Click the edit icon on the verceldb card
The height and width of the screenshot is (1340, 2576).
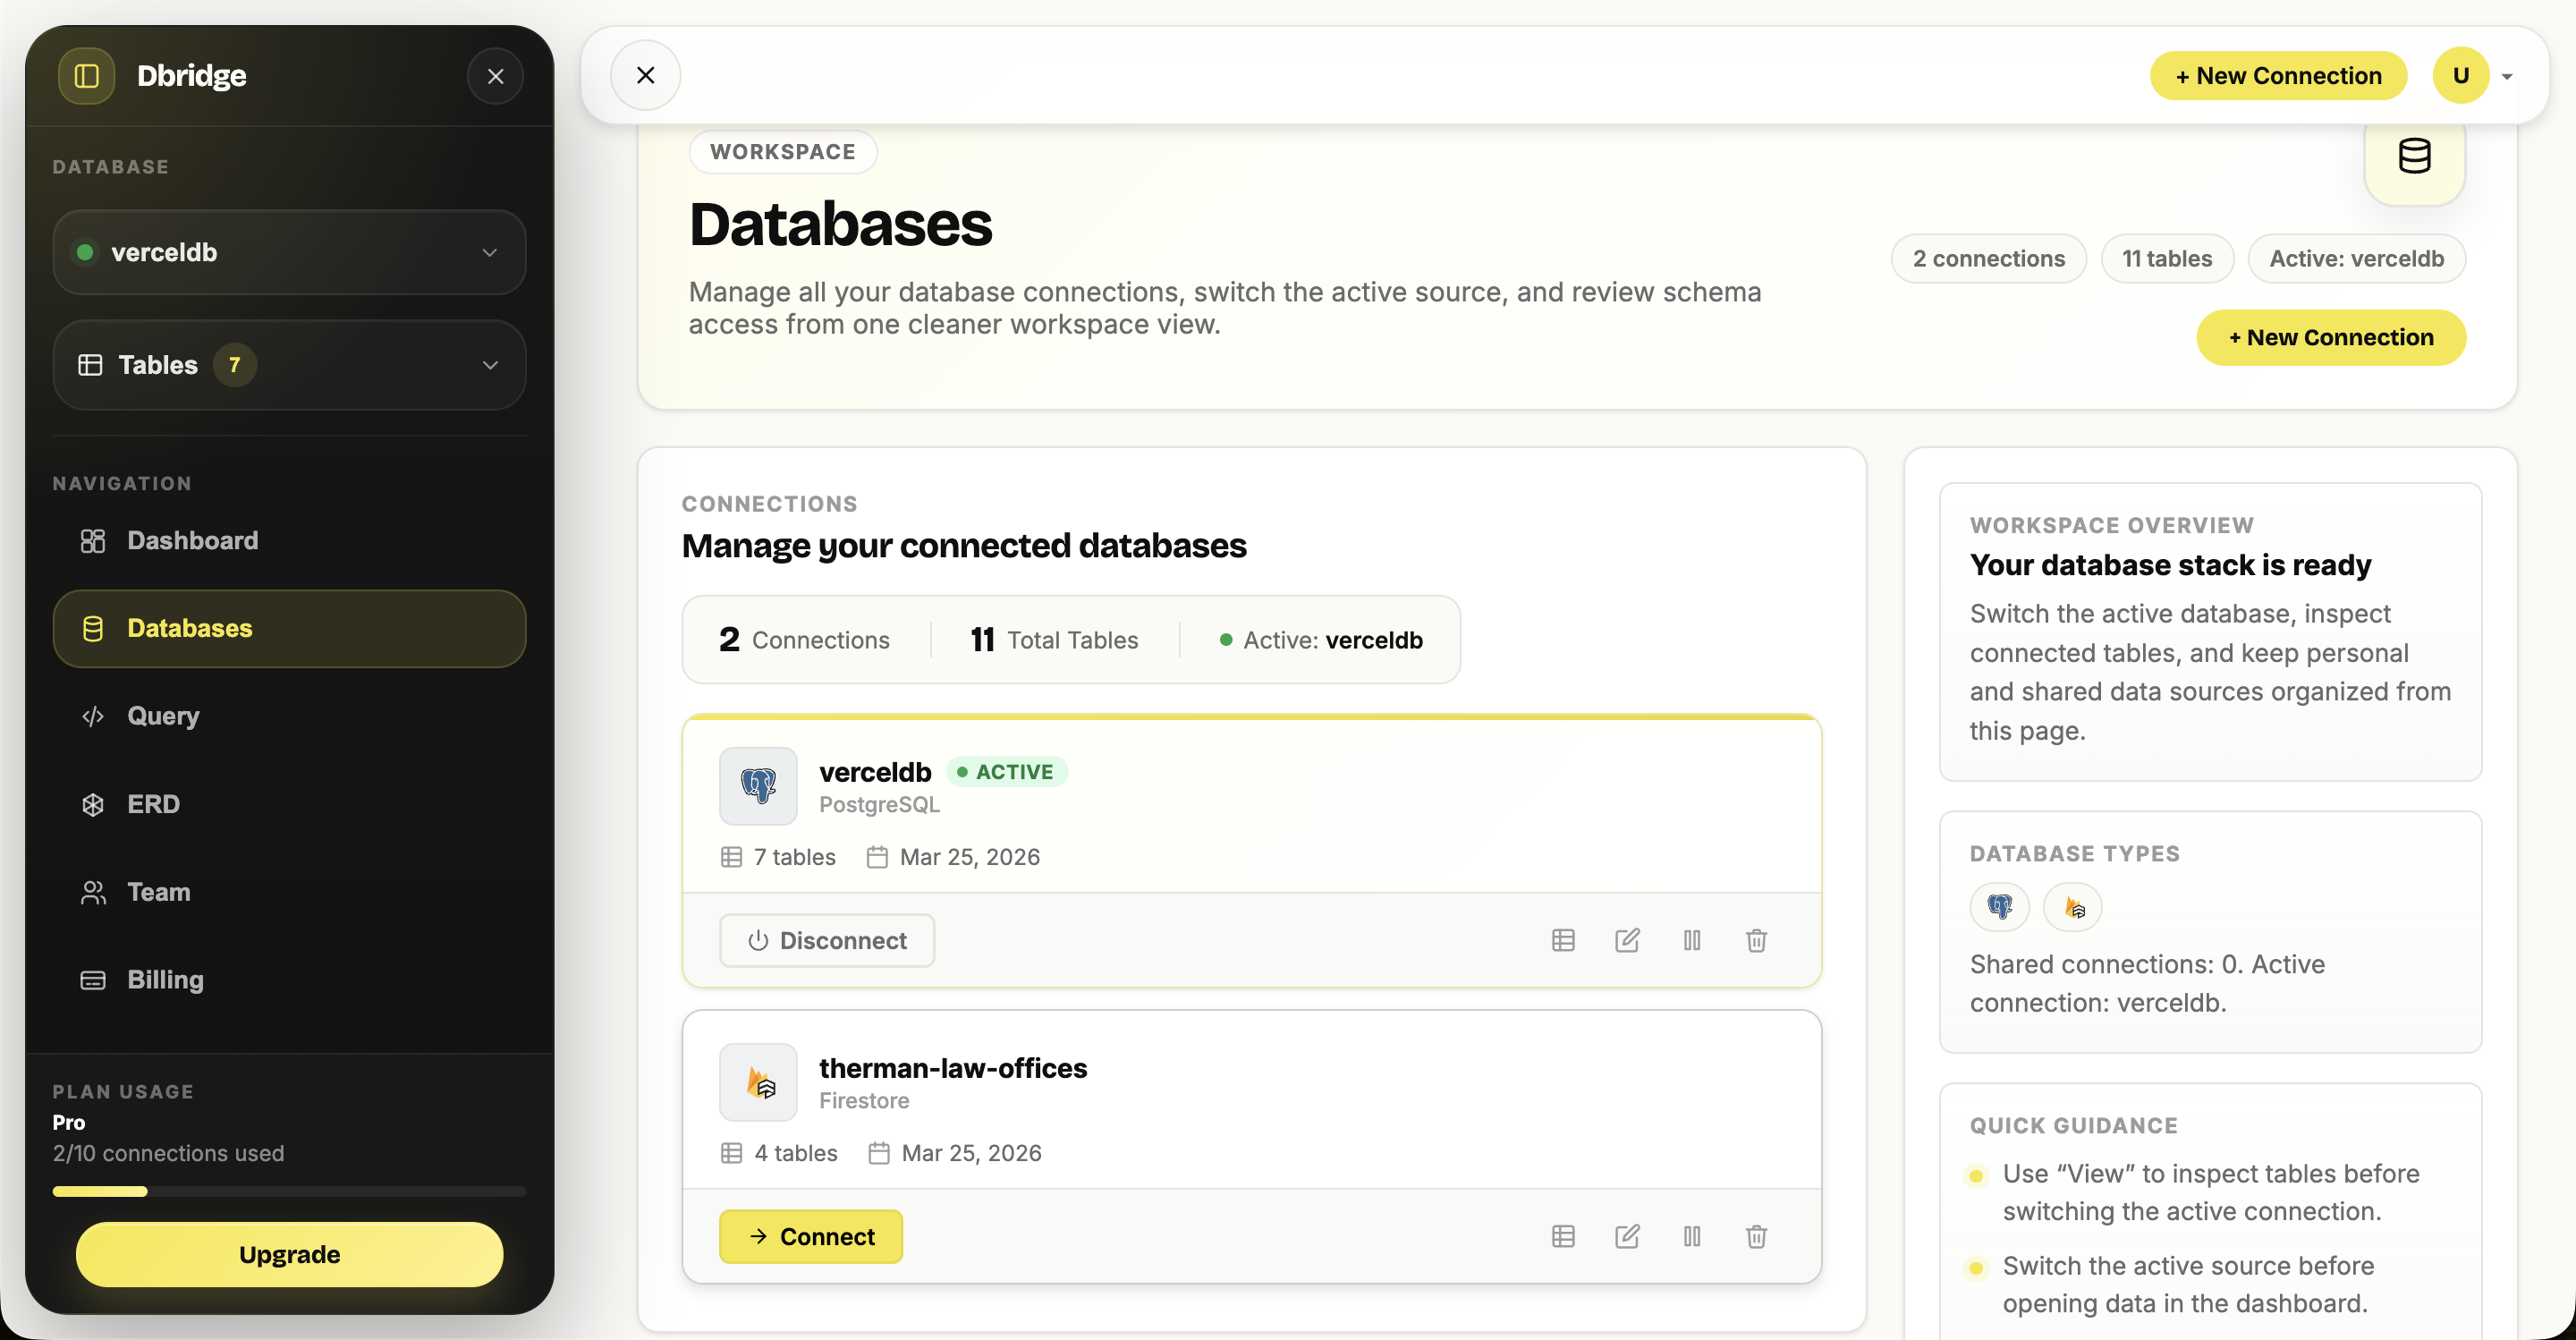coord(1627,940)
